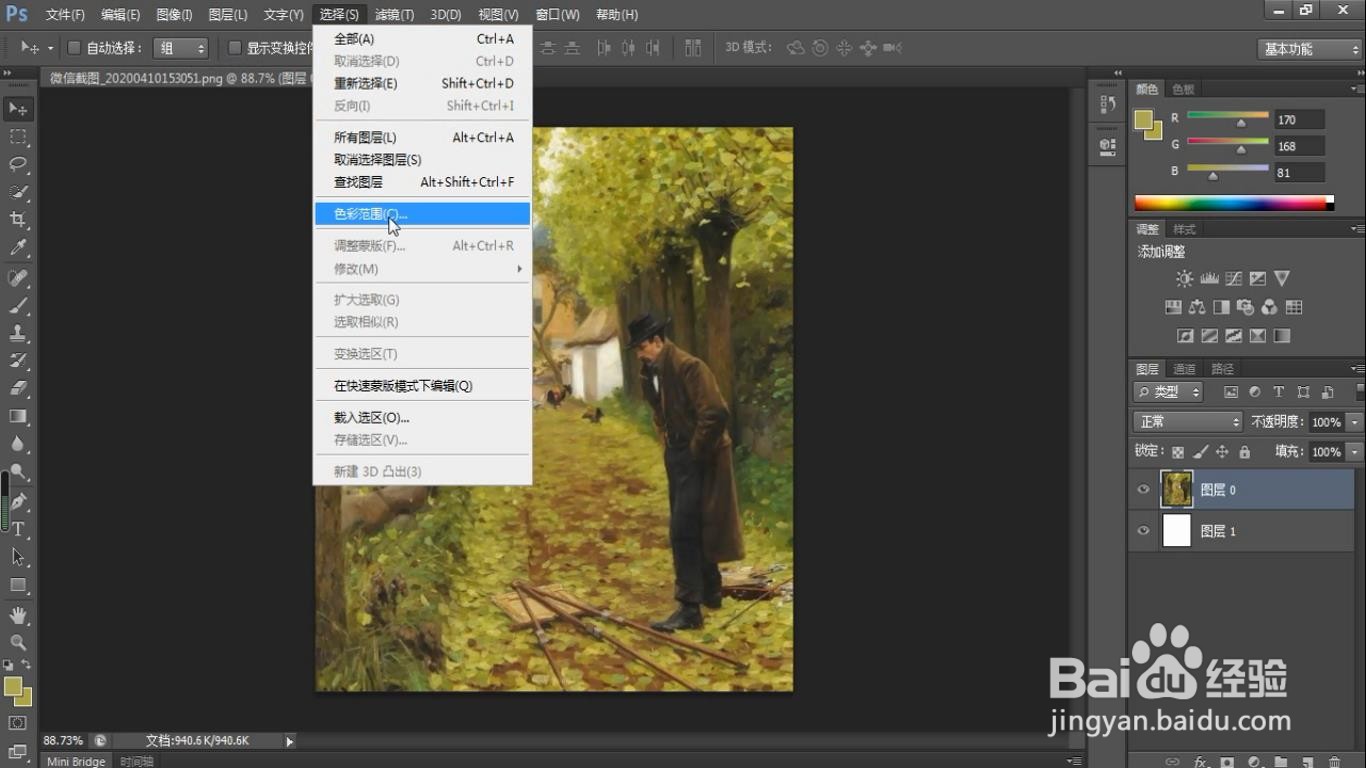Add a Levels adjustment

[x=1209, y=279]
